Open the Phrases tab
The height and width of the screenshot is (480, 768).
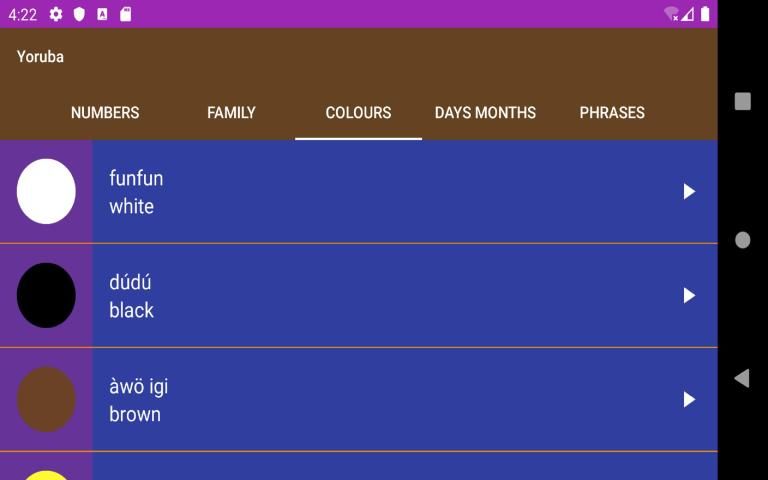612,113
